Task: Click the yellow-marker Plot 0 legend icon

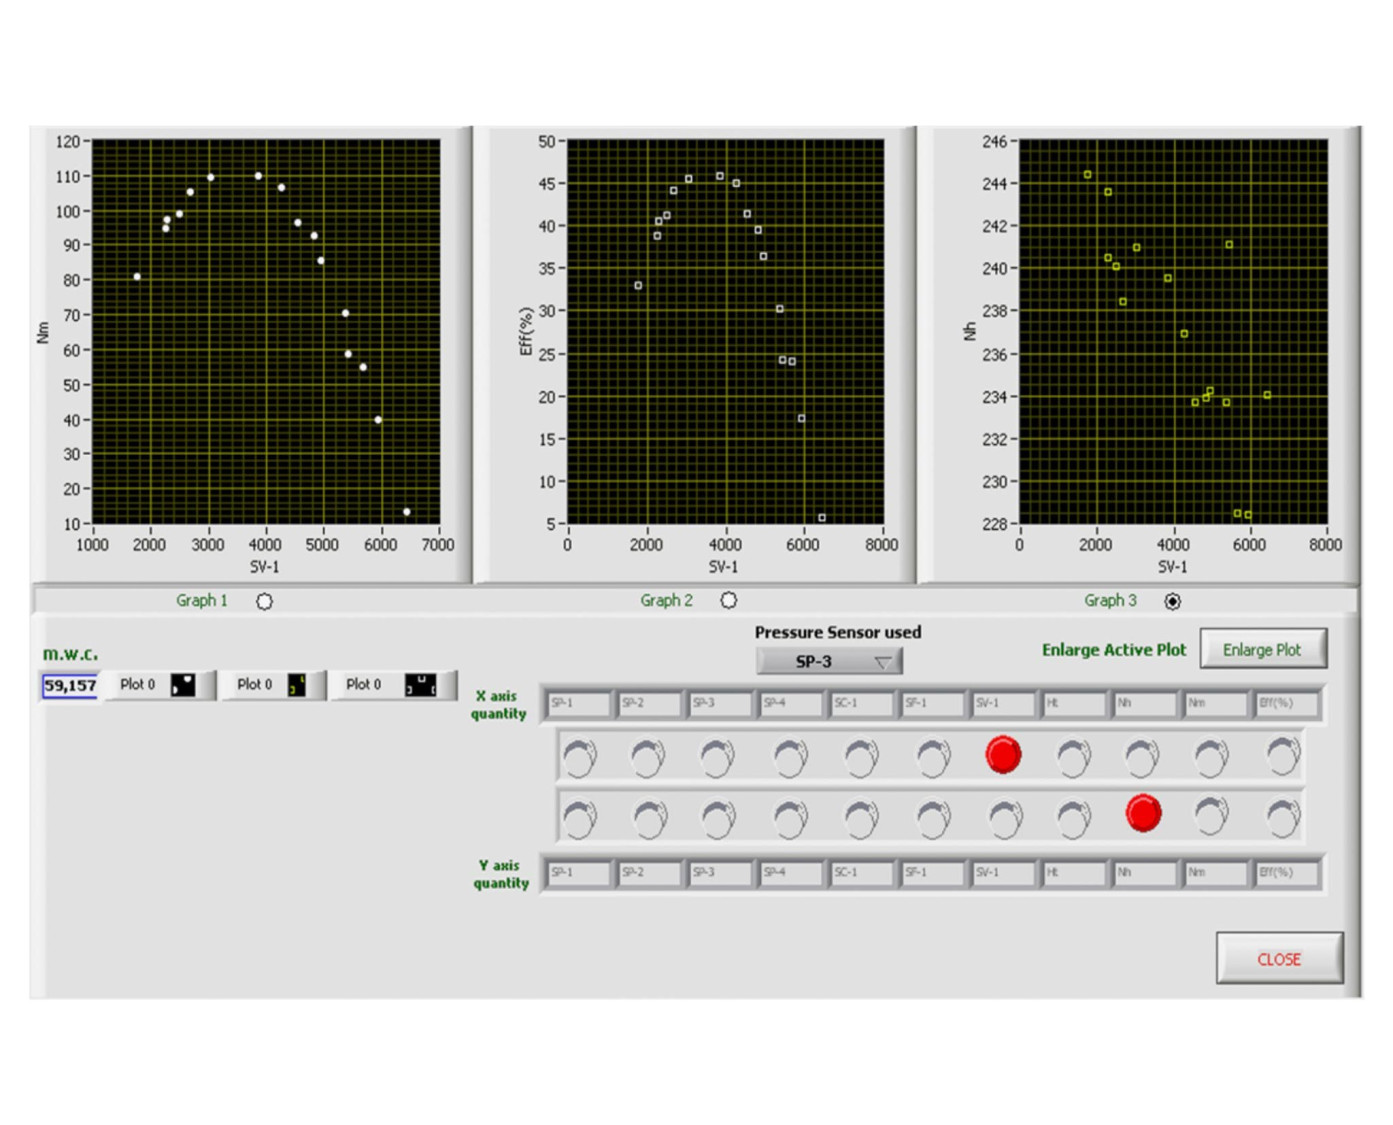Action: (x=297, y=685)
